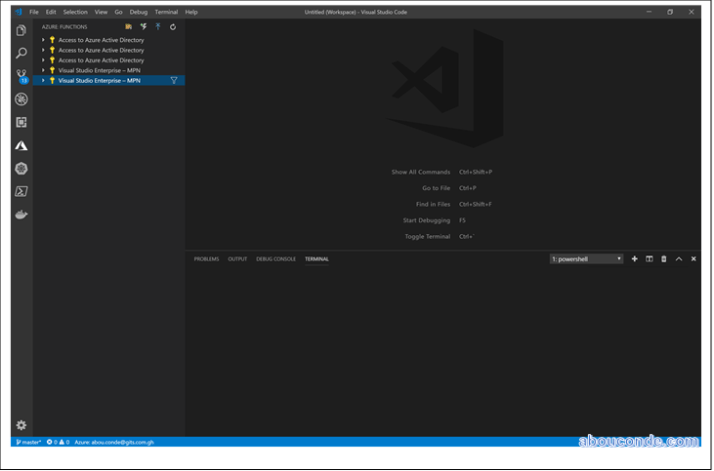Click the master branch in status bar
The width and height of the screenshot is (714, 471).
[29, 441]
